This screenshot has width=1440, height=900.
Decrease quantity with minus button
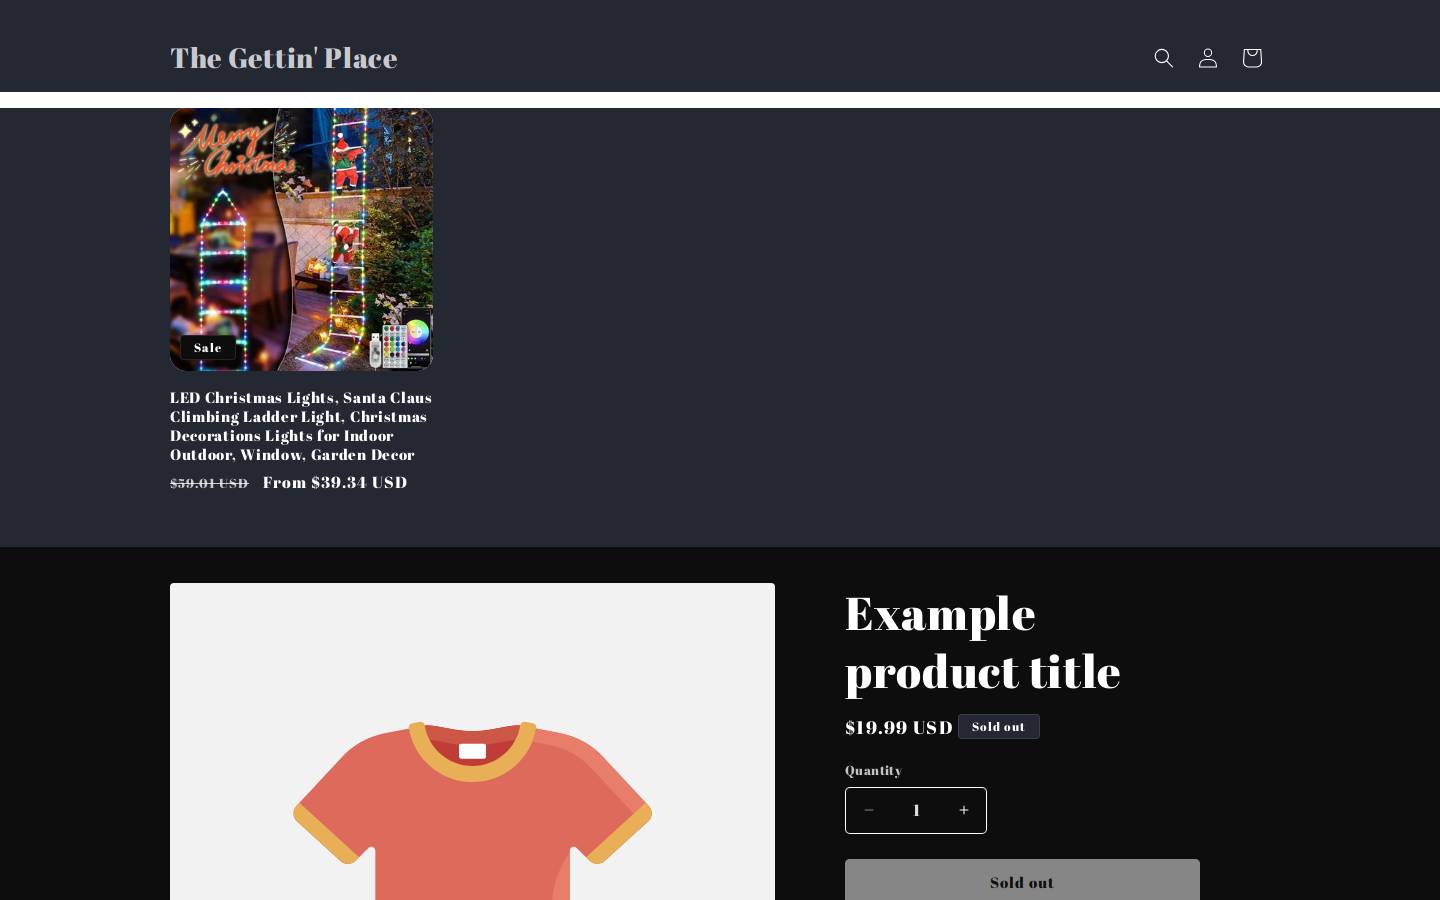point(869,810)
